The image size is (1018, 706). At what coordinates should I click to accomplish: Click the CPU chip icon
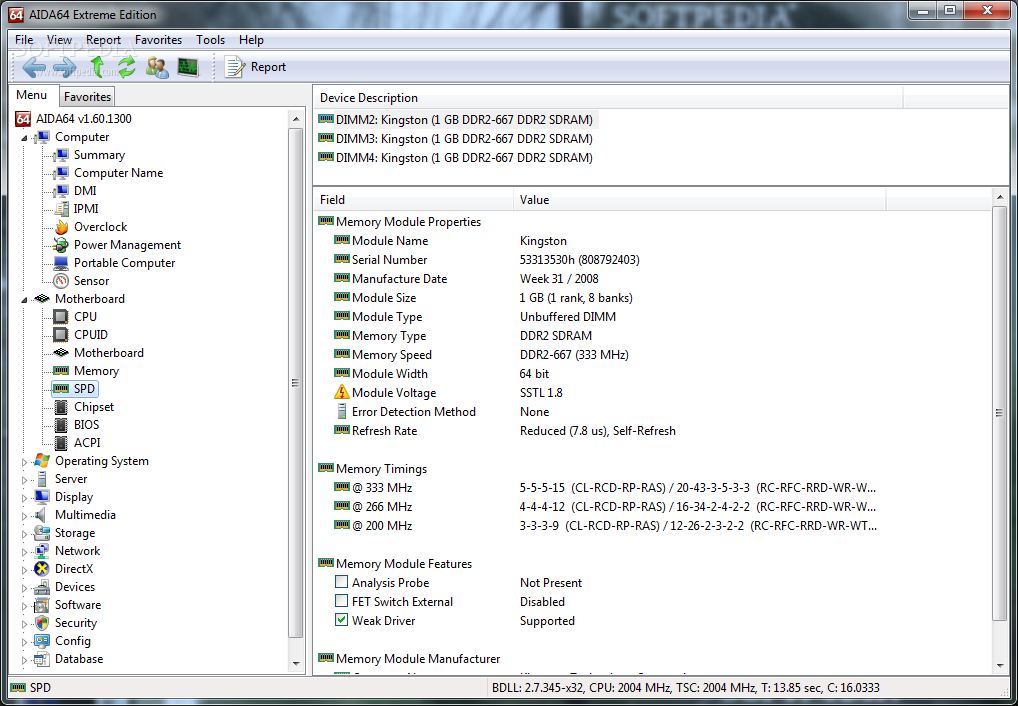tap(60, 316)
